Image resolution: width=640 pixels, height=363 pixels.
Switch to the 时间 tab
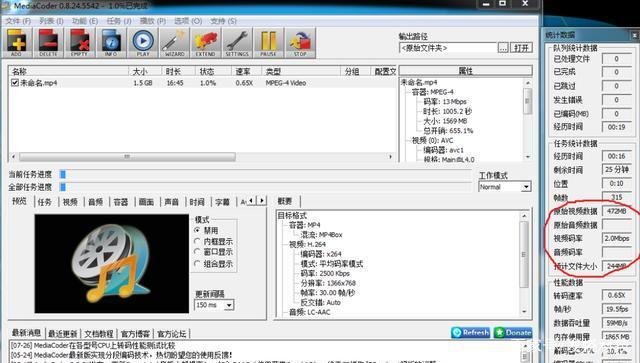click(x=197, y=202)
